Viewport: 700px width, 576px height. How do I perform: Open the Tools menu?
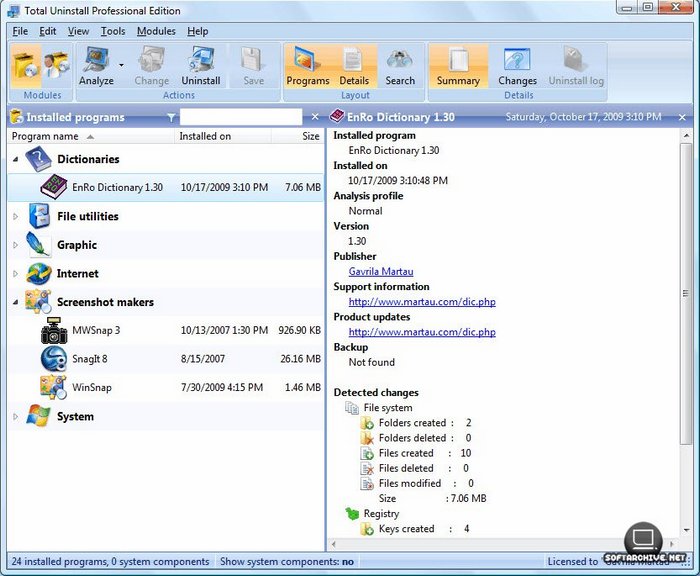point(113,31)
